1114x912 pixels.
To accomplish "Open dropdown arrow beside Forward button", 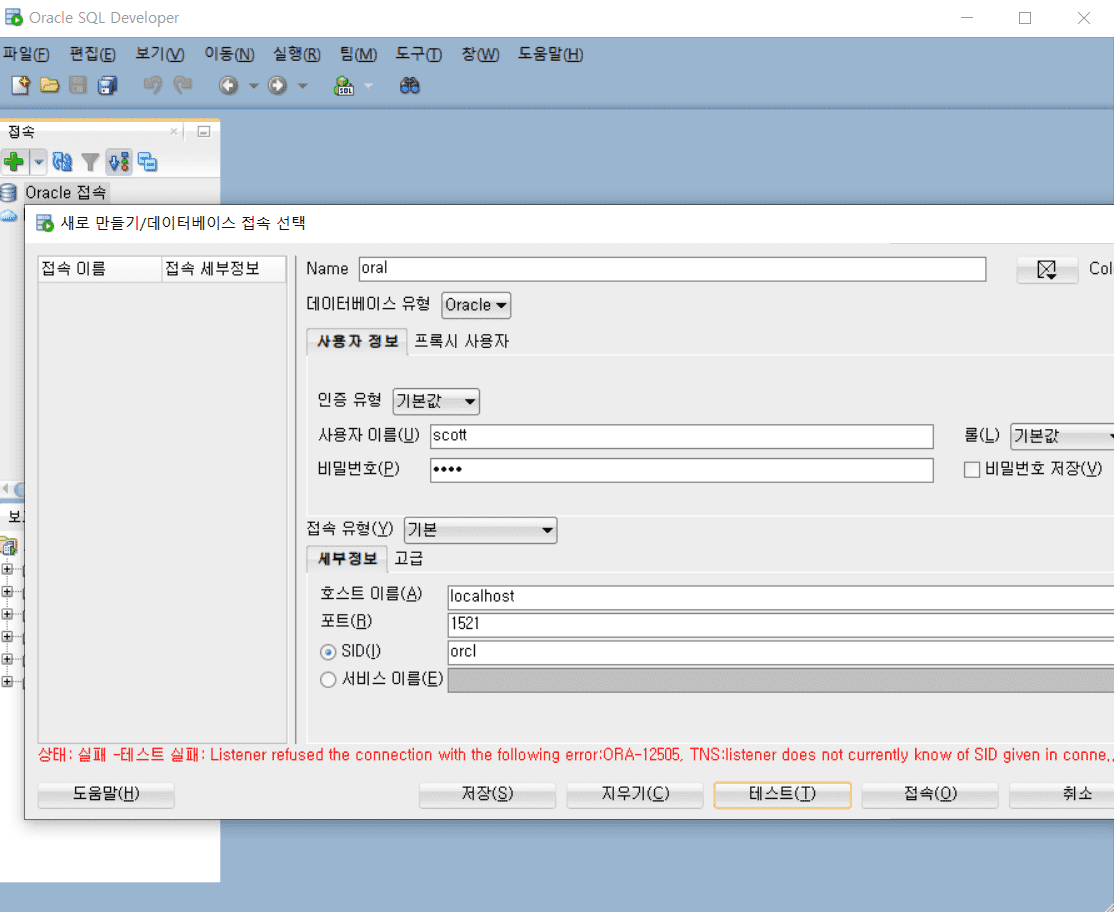I will [302, 86].
